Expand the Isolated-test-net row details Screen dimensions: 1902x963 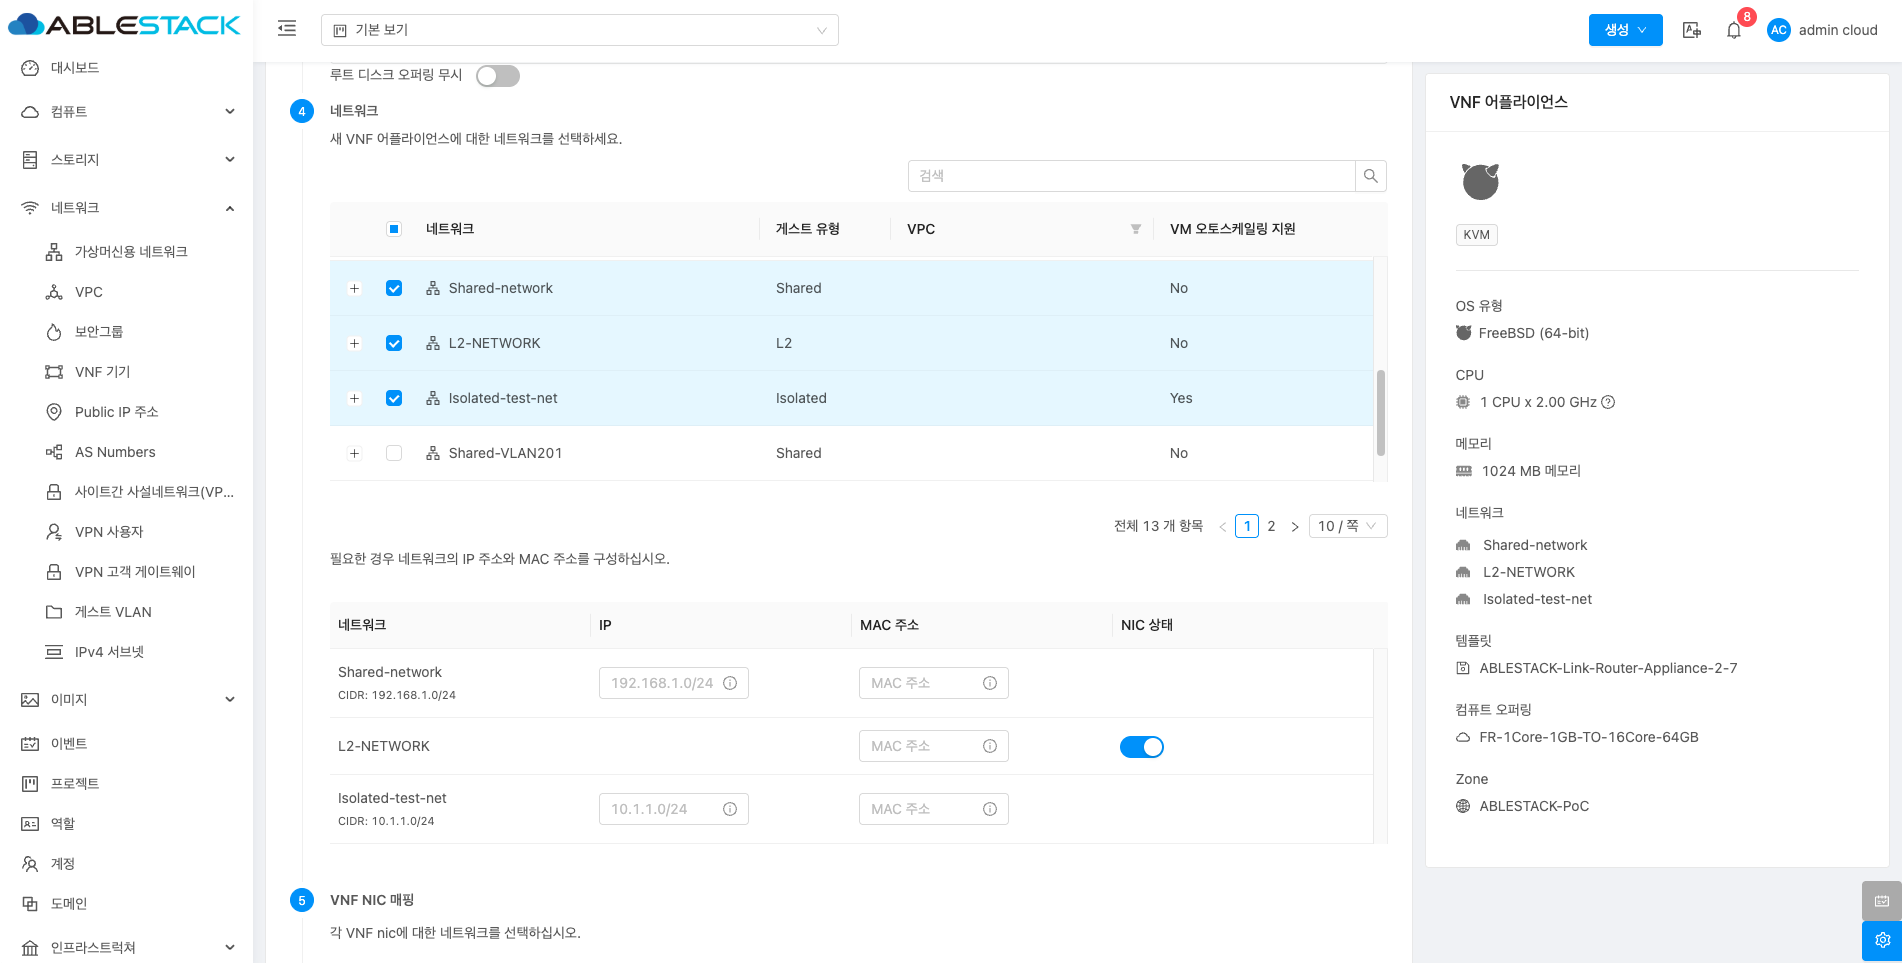(354, 398)
